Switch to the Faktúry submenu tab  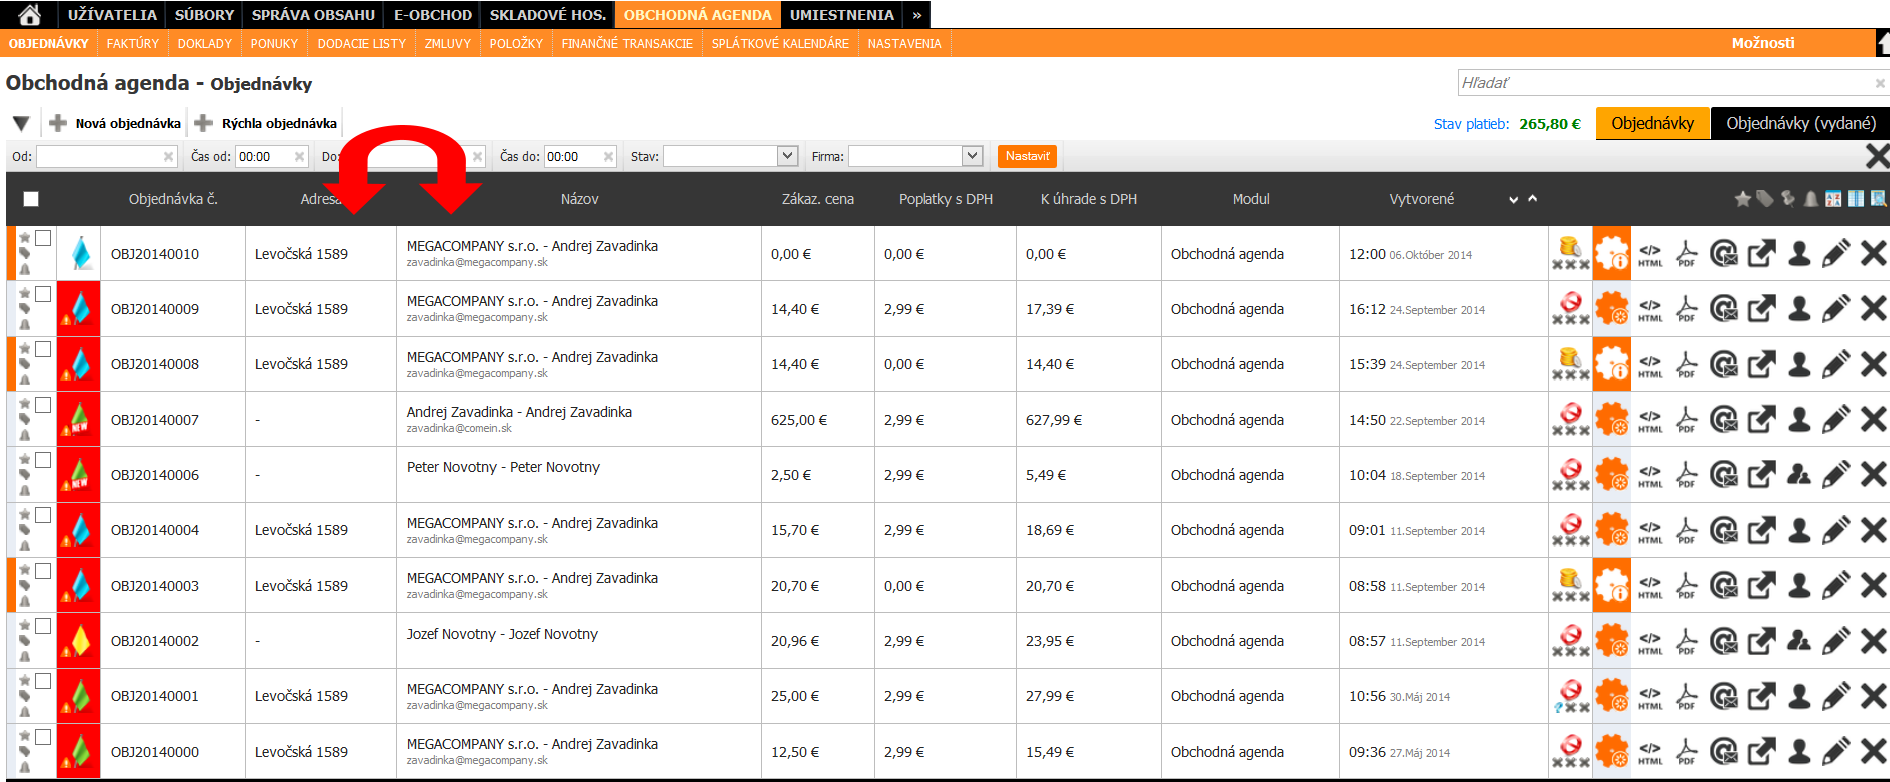coord(133,44)
